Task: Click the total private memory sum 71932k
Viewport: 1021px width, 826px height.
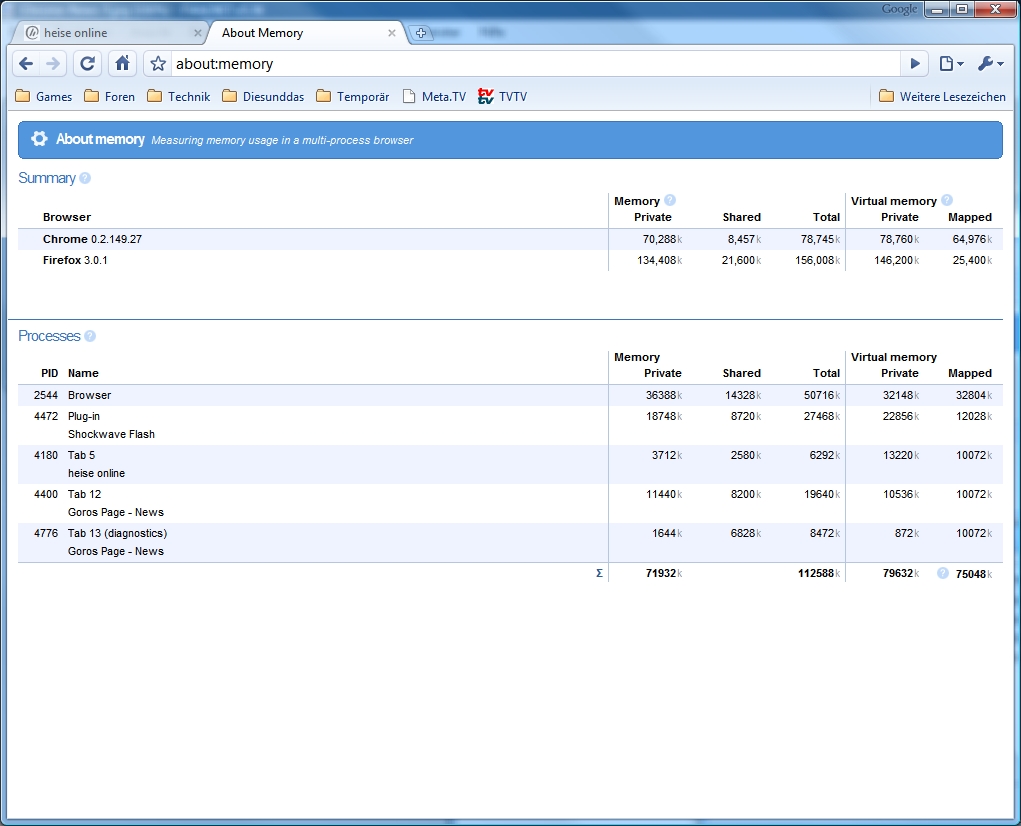Action: point(664,573)
